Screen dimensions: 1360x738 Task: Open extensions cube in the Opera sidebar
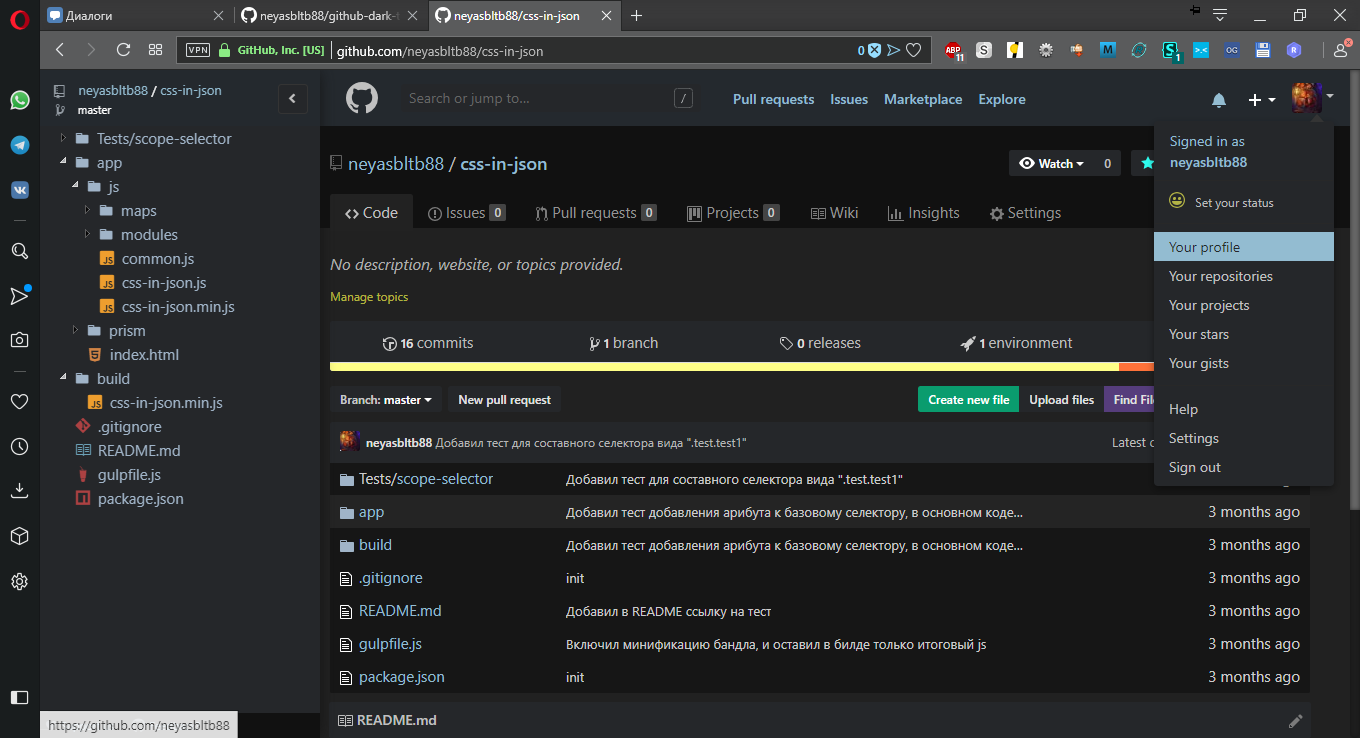(19, 536)
